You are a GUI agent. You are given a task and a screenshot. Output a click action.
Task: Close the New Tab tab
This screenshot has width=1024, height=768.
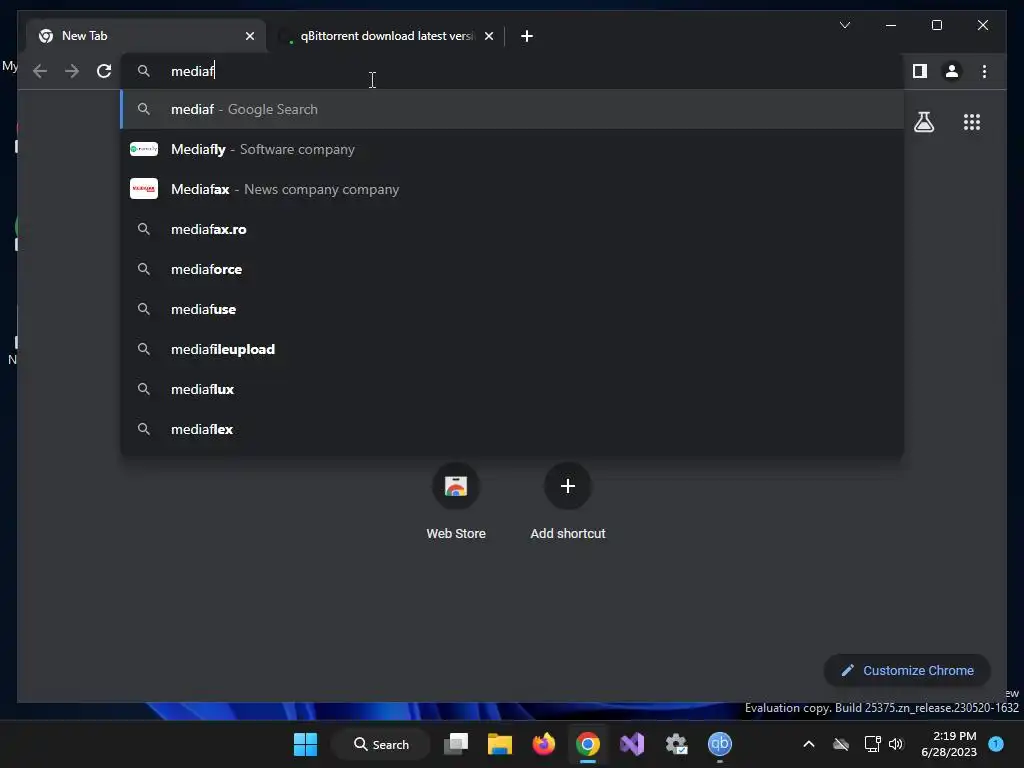[x=249, y=36]
